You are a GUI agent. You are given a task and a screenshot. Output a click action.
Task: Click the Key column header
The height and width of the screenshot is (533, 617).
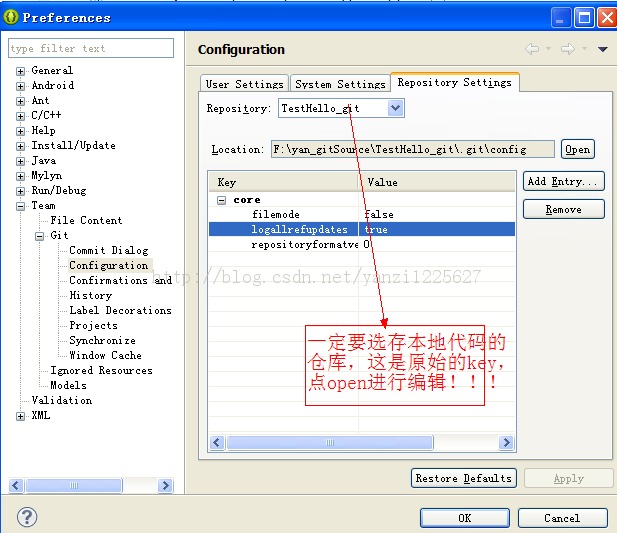coord(283,182)
